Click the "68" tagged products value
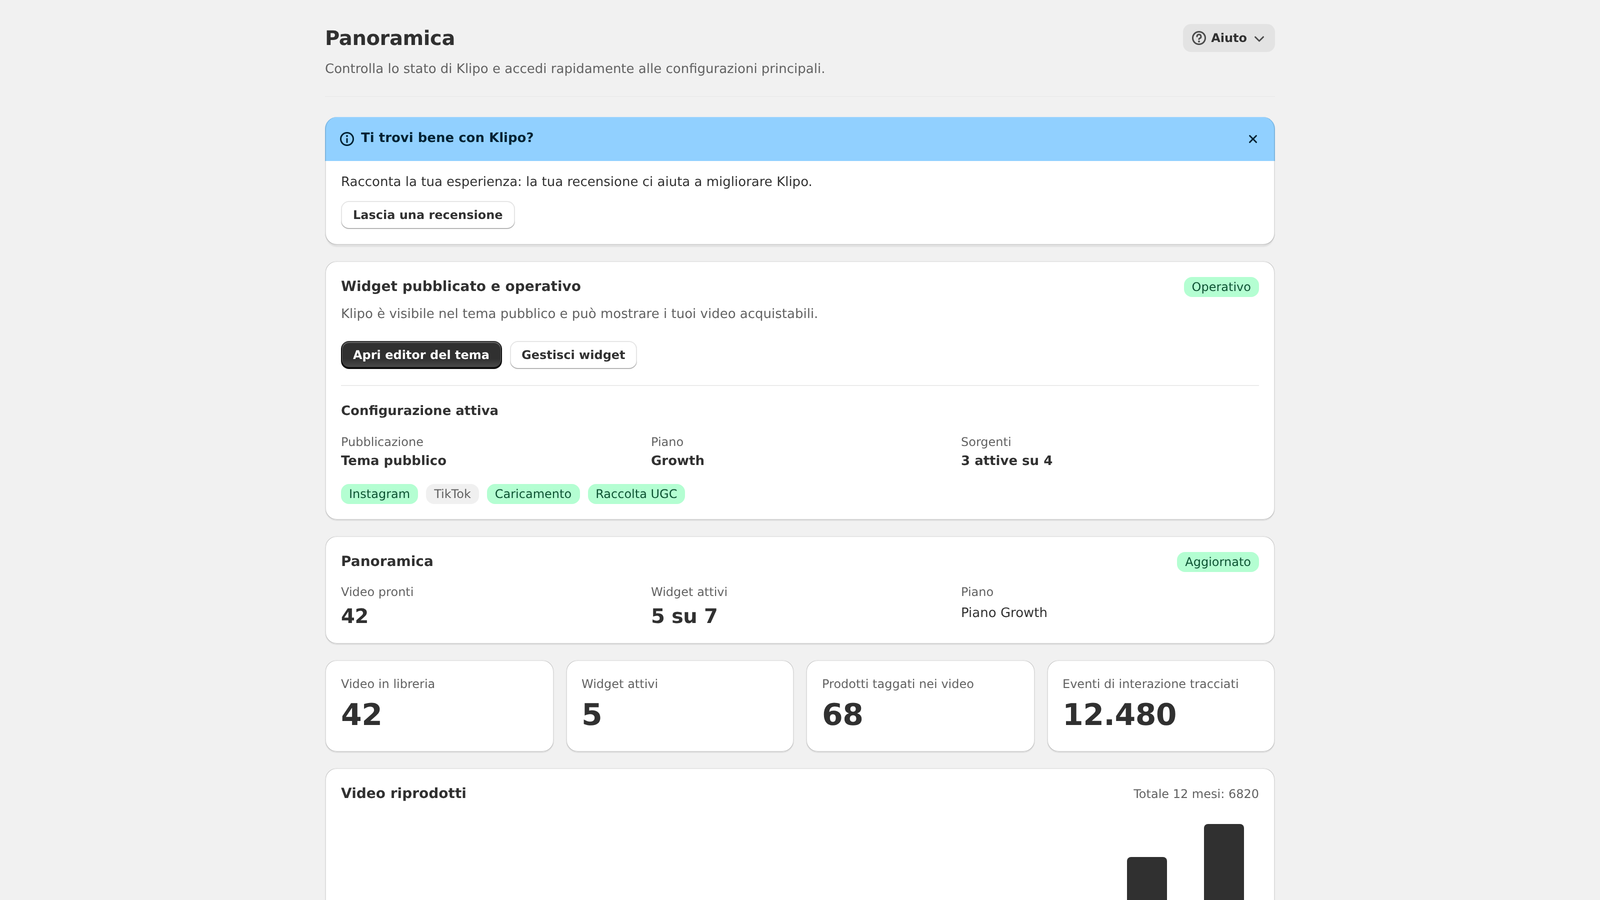Screen dimensions: 1600x900 coord(842,715)
